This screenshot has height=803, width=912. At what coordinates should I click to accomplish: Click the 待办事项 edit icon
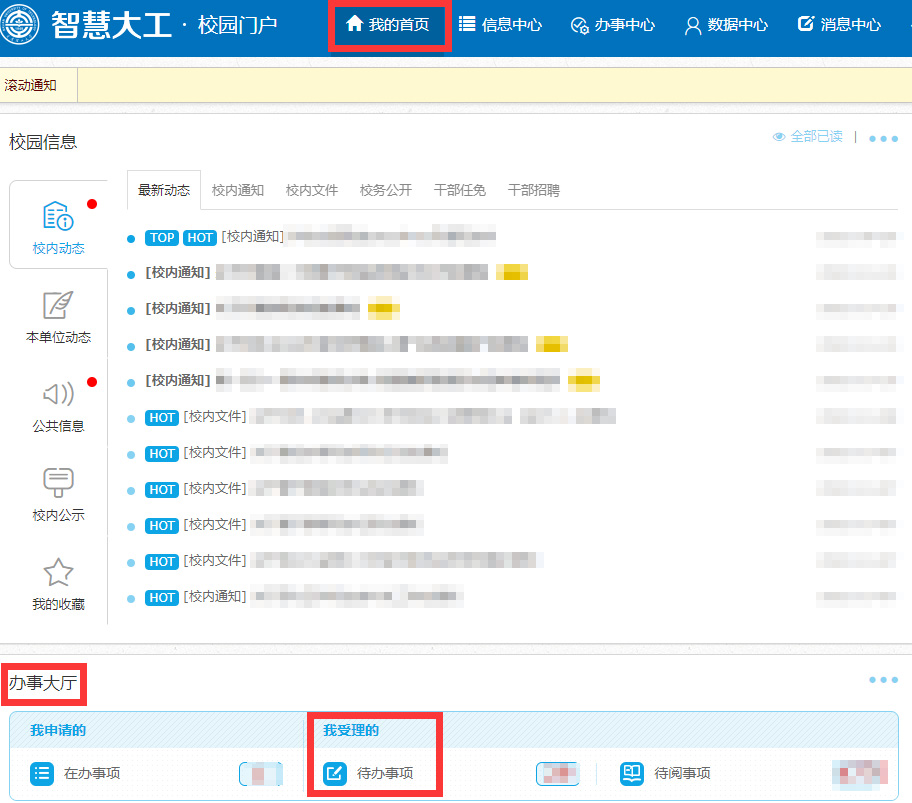tap(335, 773)
